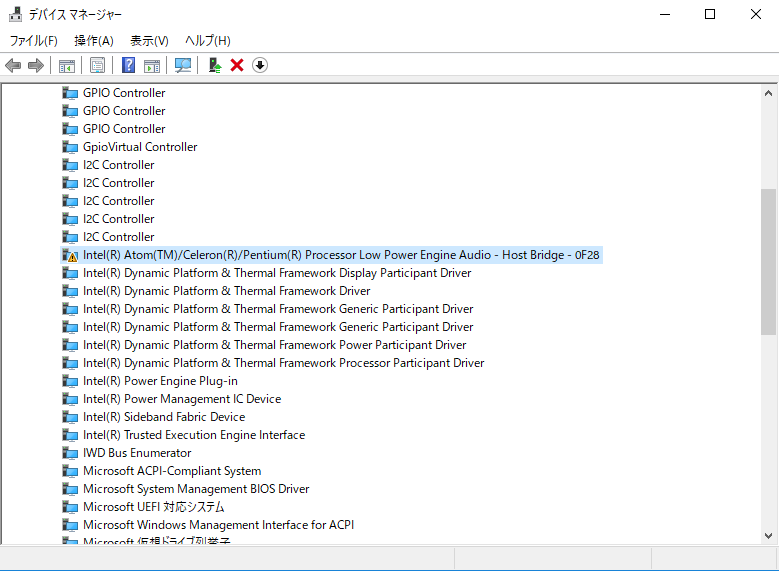The height and width of the screenshot is (571, 779).
Task: Click the red X Uninstall device icon
Action: pos(237,65)
